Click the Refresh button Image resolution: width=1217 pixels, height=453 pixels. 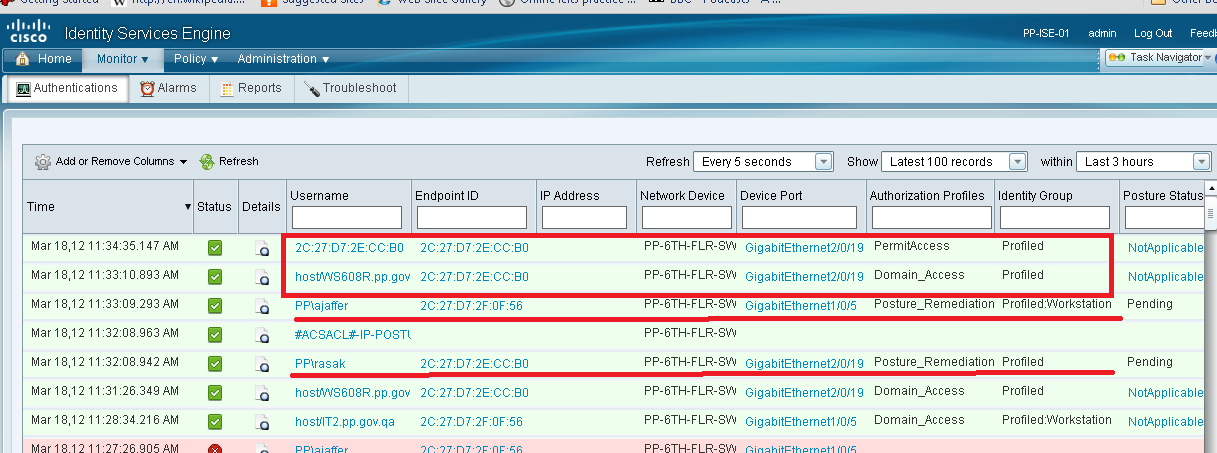click(x=229, y=161)
